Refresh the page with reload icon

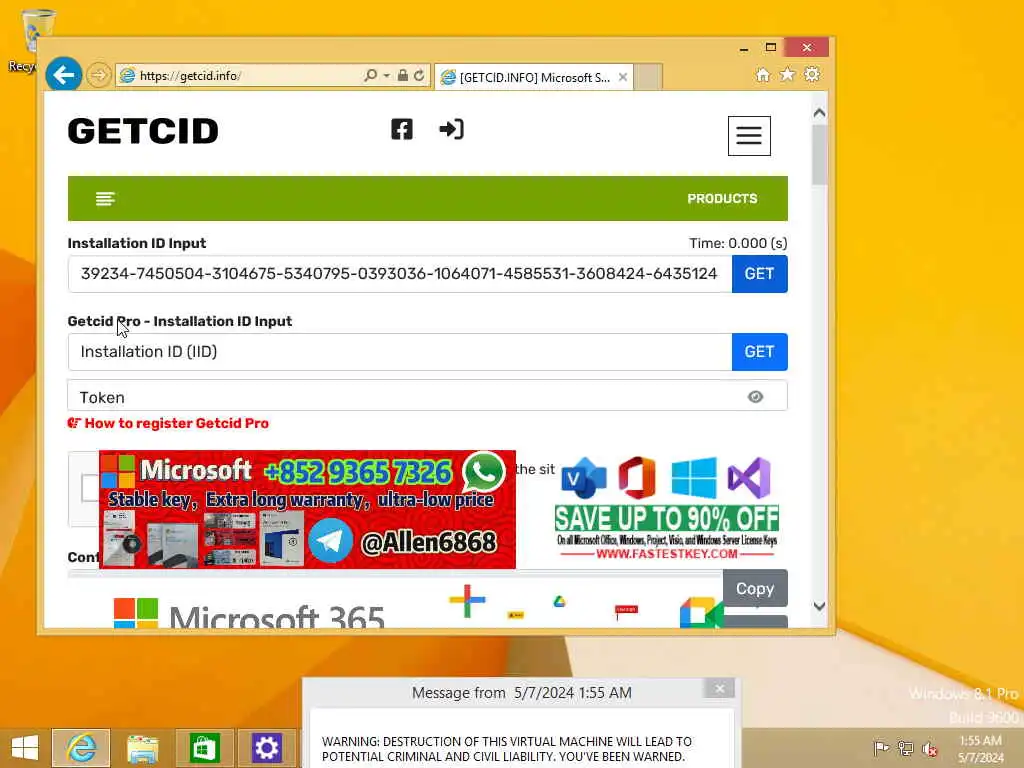[x=419, y=76]
